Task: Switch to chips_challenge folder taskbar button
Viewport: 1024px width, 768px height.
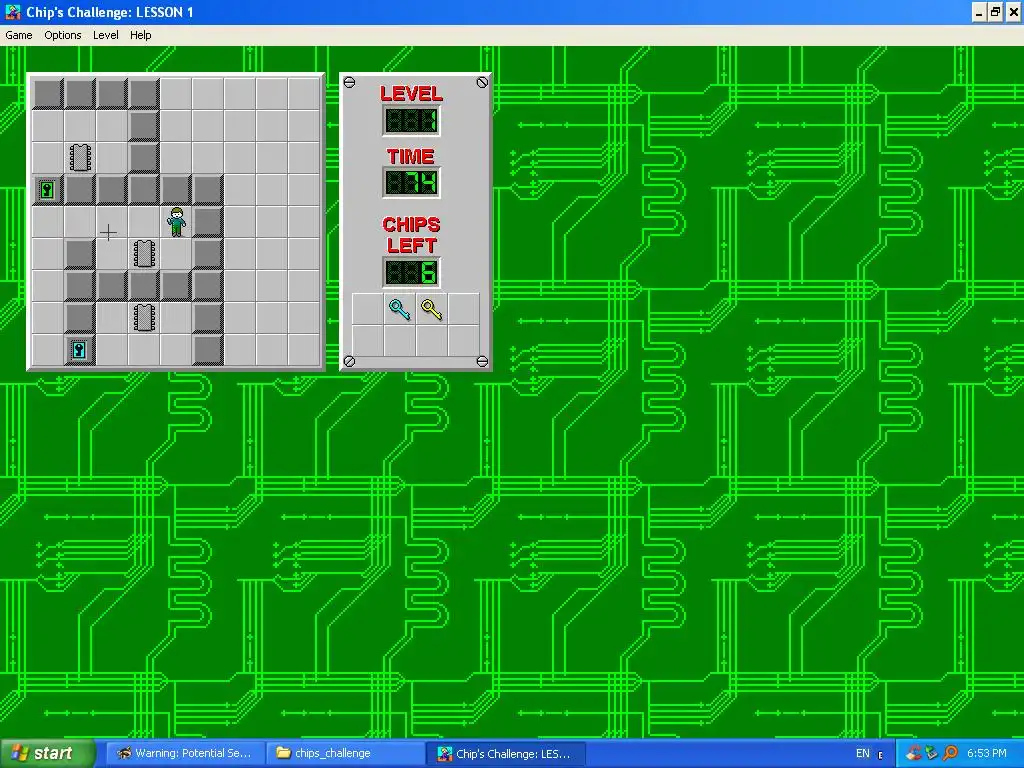Action: (345, 753)
